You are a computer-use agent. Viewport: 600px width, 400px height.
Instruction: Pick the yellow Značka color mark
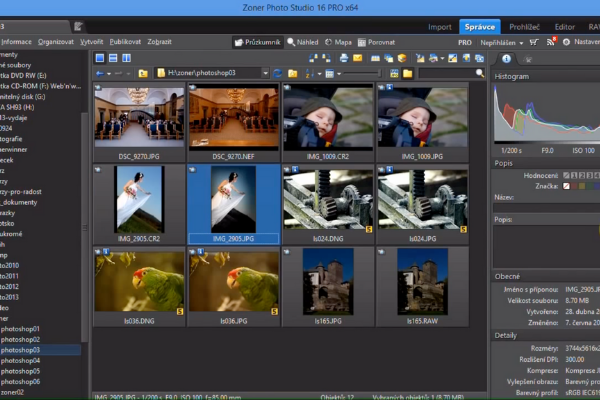pos(582,186)
